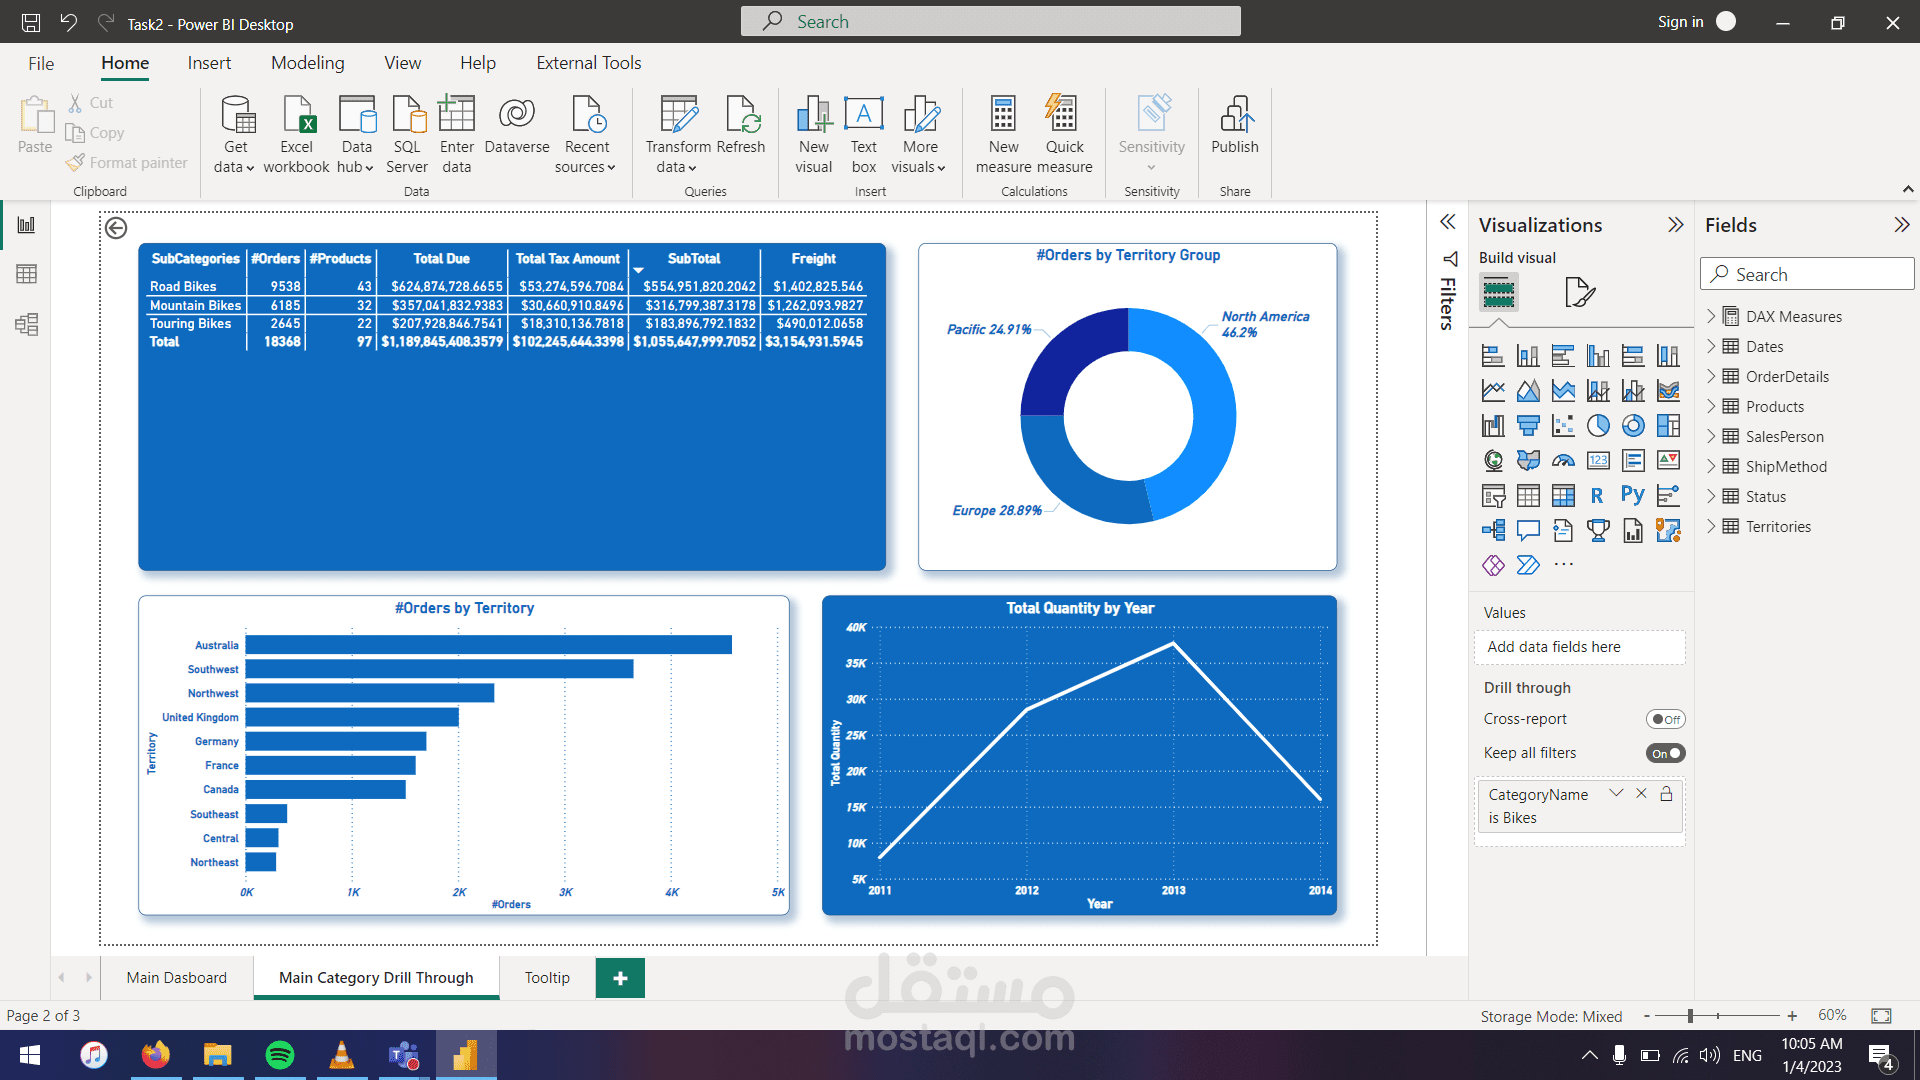Expand the Filters pane
Image resolution: width=1920 pixels, height=1080 pixels.
pyautogui.click(x=1448, y=222)
